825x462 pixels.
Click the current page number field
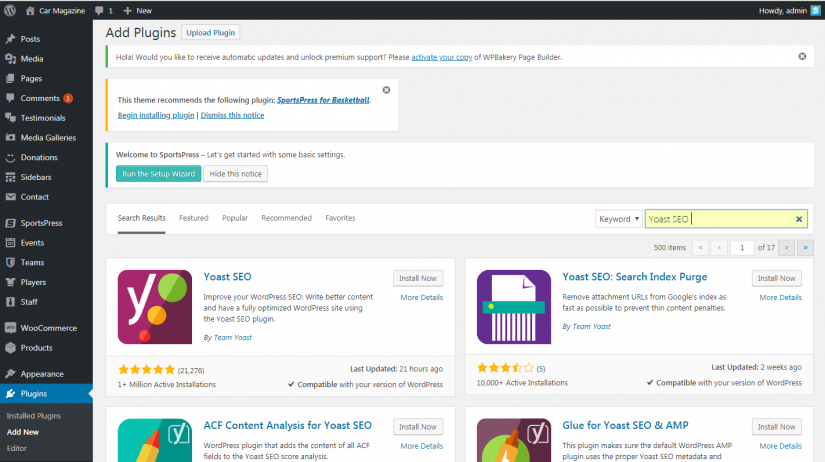coord(742,247)
